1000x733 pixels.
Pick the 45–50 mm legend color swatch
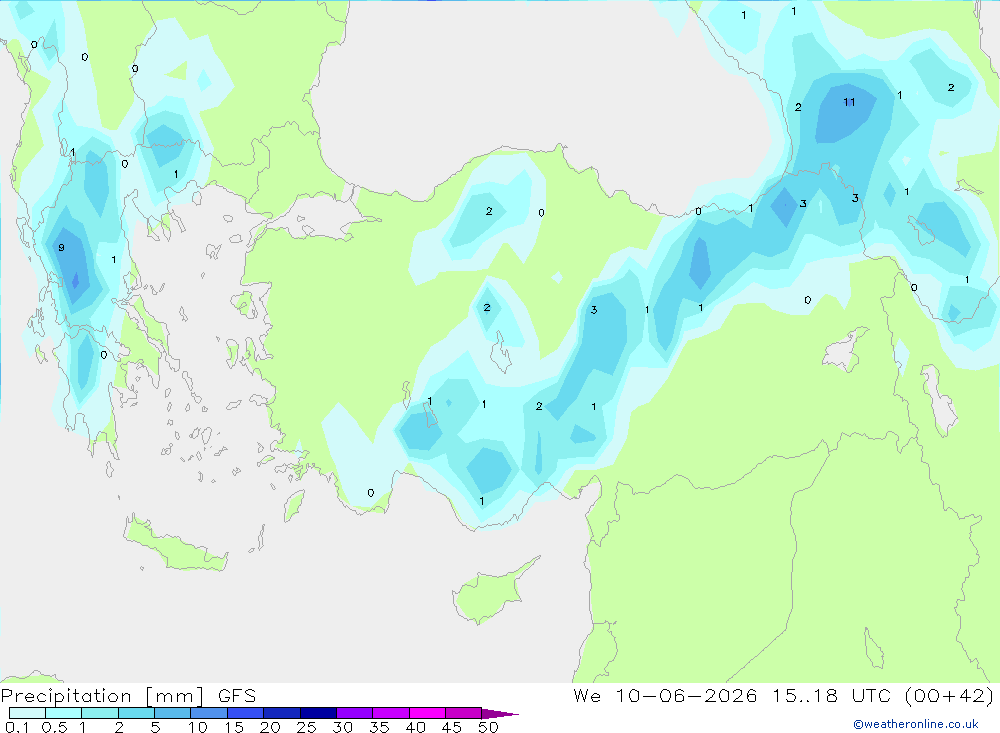(x=463, y=713)
